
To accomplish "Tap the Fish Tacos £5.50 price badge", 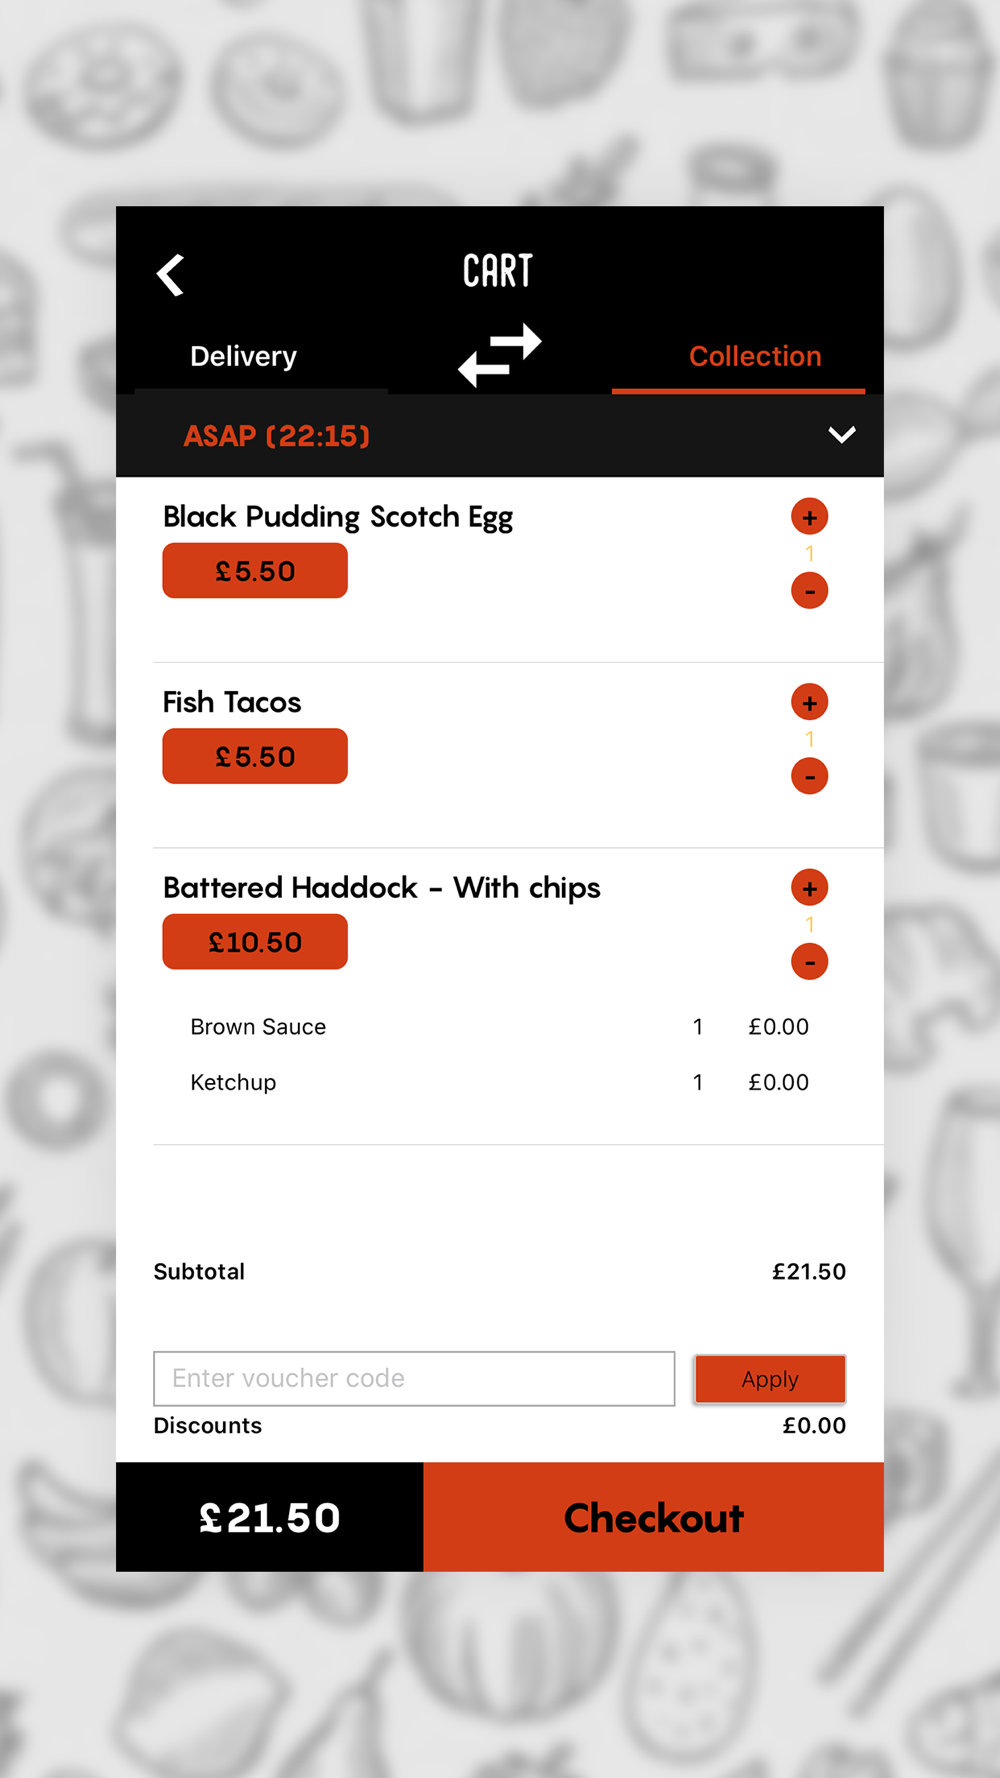I will click(x=255, y=756).
